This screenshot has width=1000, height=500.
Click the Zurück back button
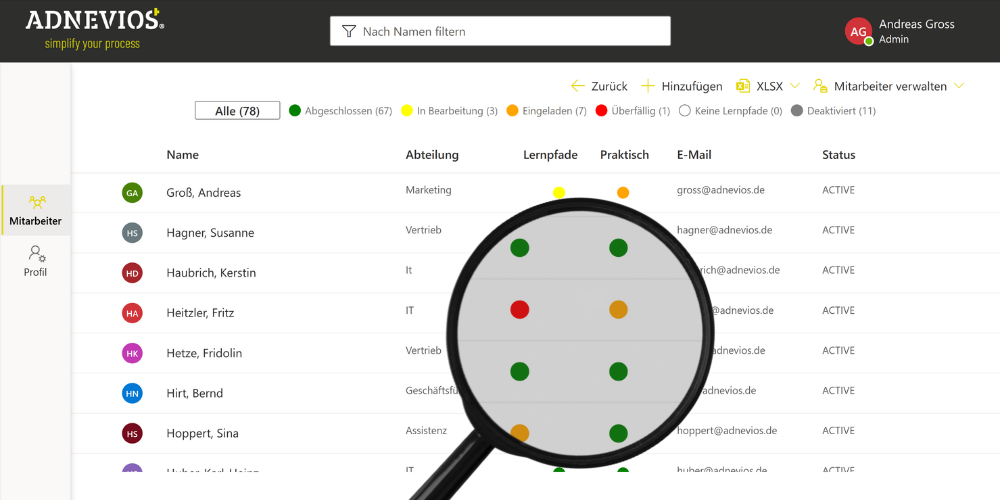(599, 86)
